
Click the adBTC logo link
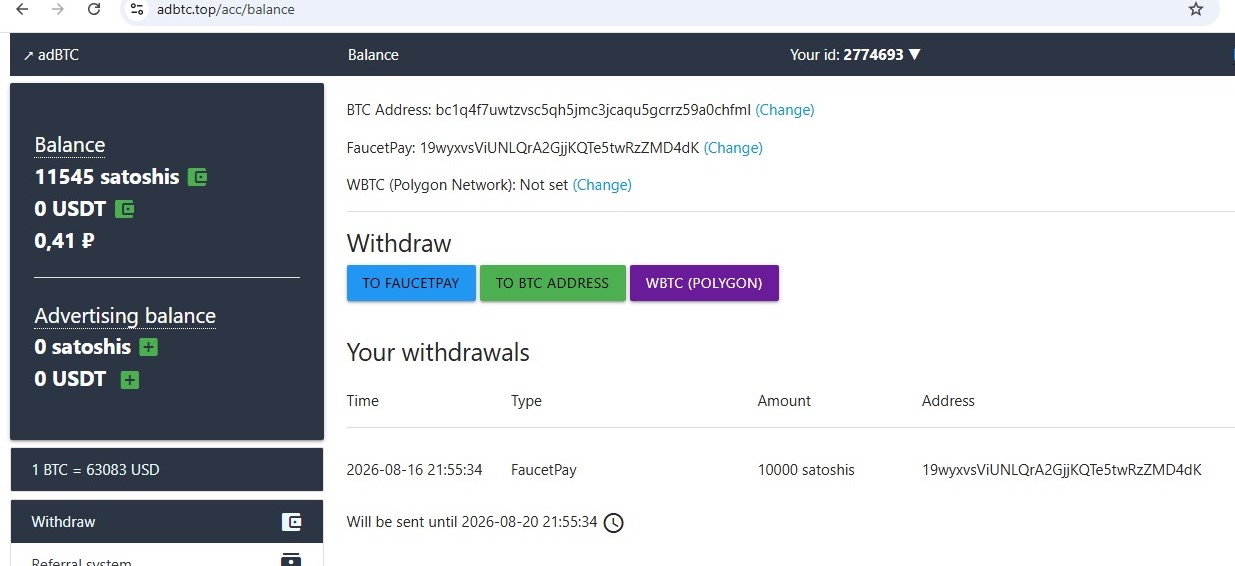[51, 55]
